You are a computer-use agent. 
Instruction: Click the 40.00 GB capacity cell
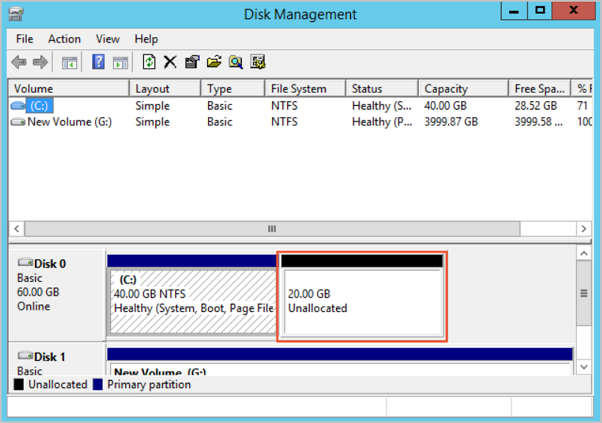tap(445, 106)
